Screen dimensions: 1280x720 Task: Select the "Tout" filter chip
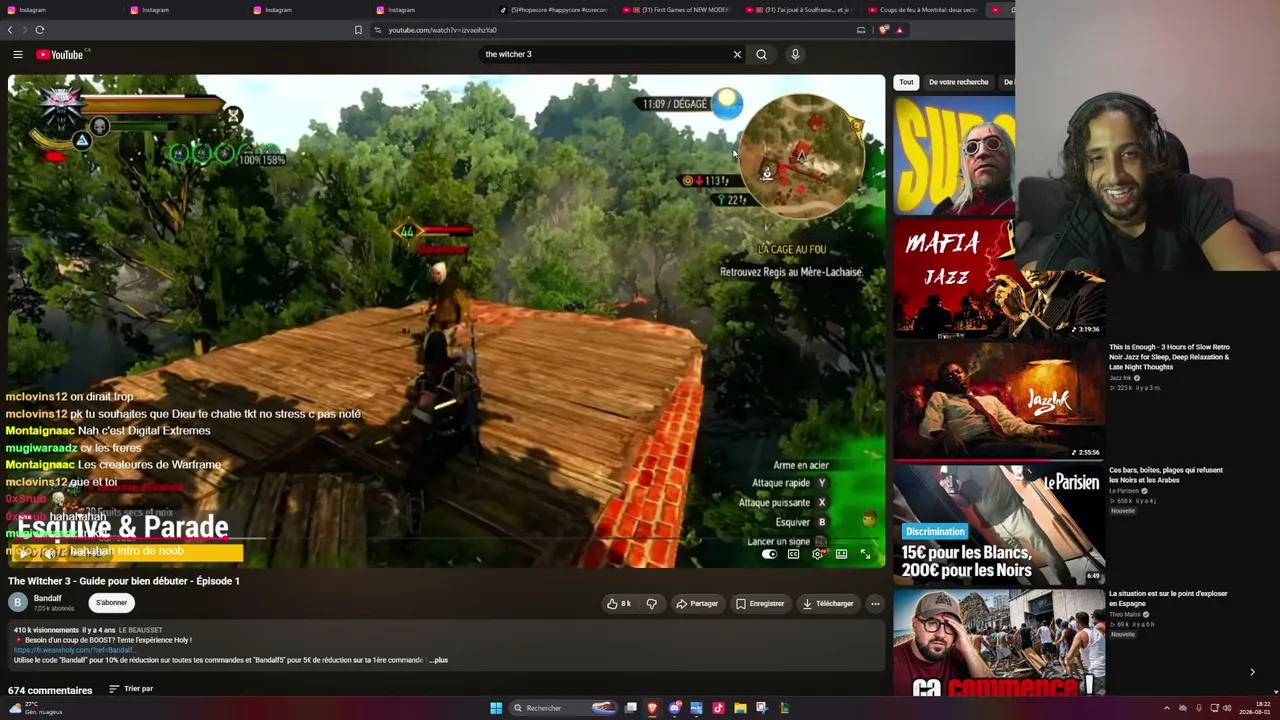pos(906,82)
